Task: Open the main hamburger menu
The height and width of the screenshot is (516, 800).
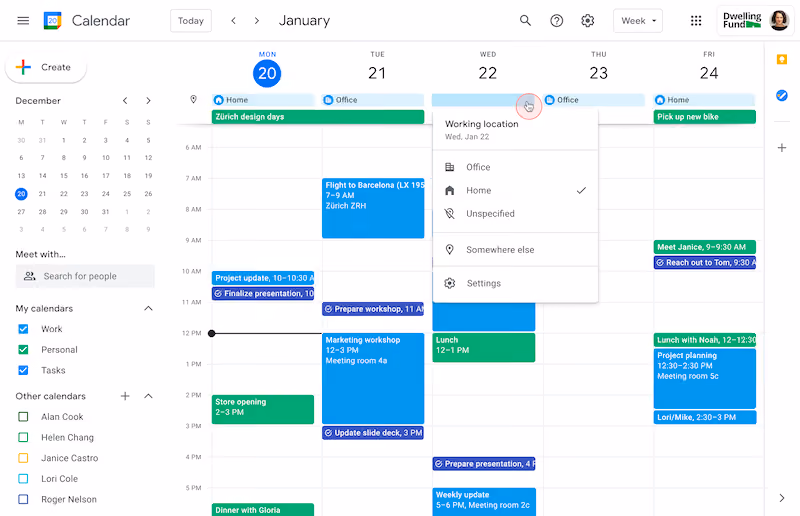Action: [x=23, y=20]
